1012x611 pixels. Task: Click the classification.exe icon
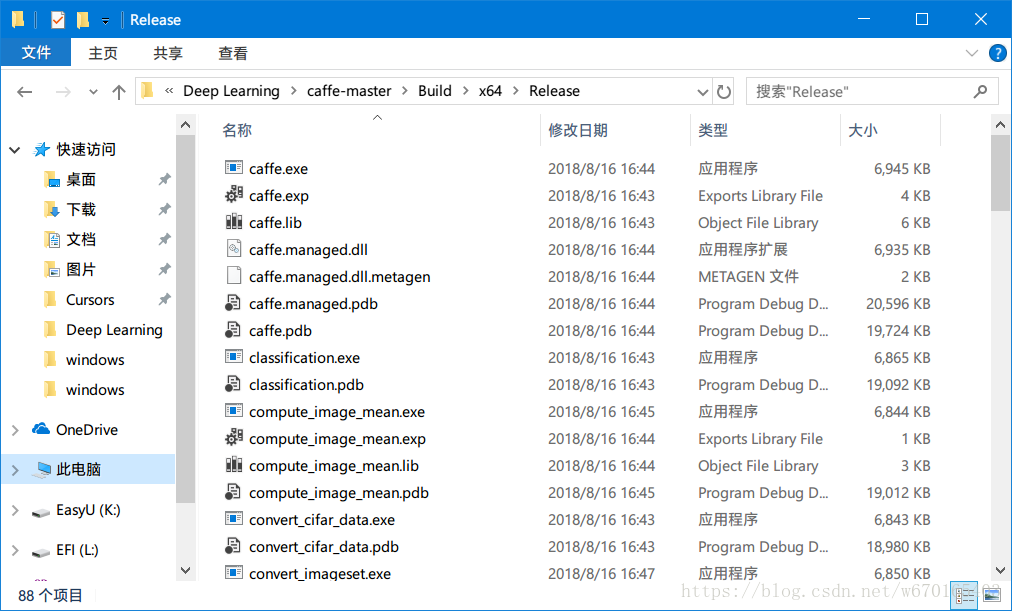234,357
